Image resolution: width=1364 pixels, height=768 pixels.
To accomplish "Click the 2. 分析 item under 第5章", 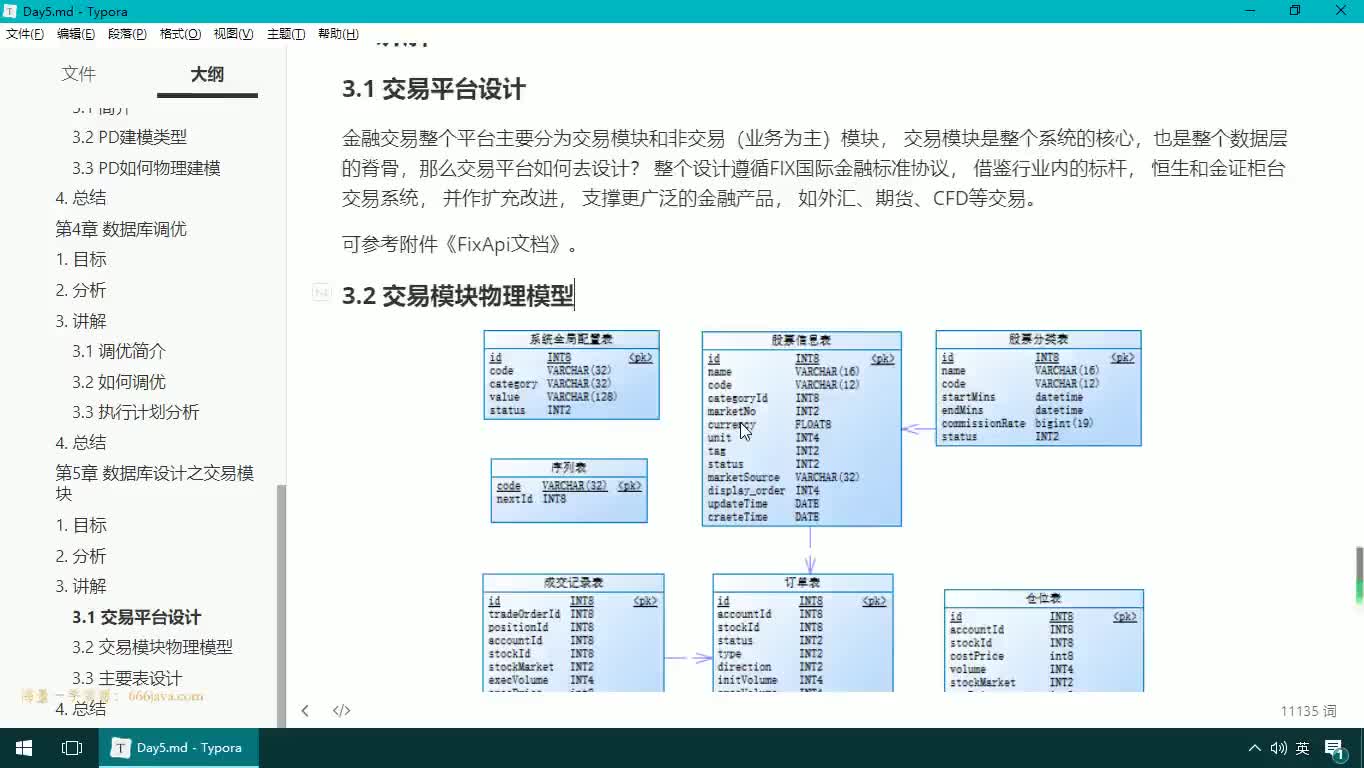I will (81, 556).
